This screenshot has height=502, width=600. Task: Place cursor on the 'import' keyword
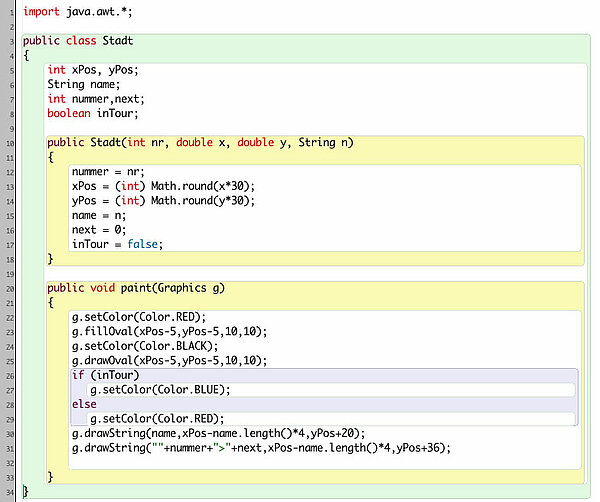tap(41, 12)
